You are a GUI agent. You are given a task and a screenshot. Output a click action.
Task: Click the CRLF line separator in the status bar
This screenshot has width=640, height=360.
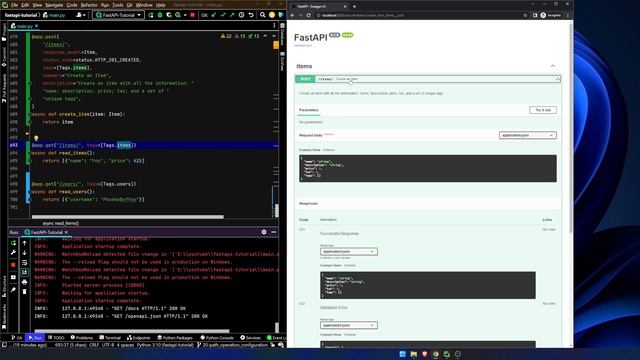[x=94, y=345]
